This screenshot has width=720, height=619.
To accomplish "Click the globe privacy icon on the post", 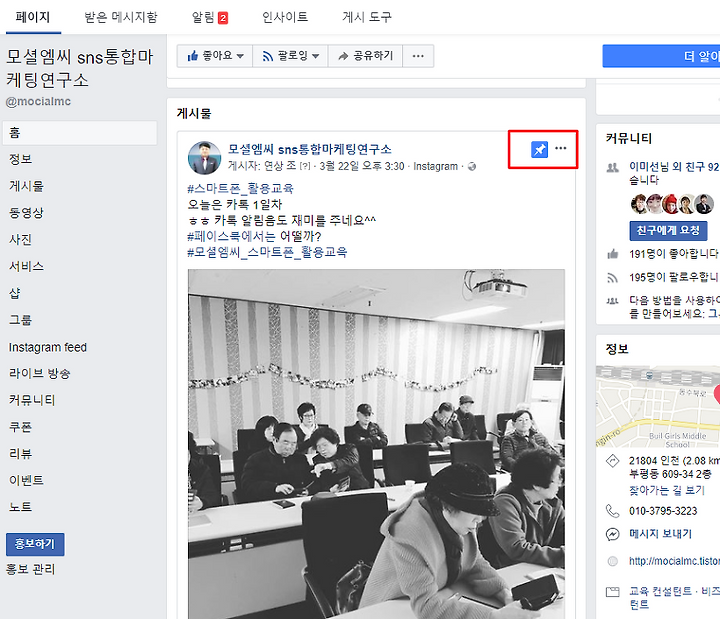I will (472, 166).
